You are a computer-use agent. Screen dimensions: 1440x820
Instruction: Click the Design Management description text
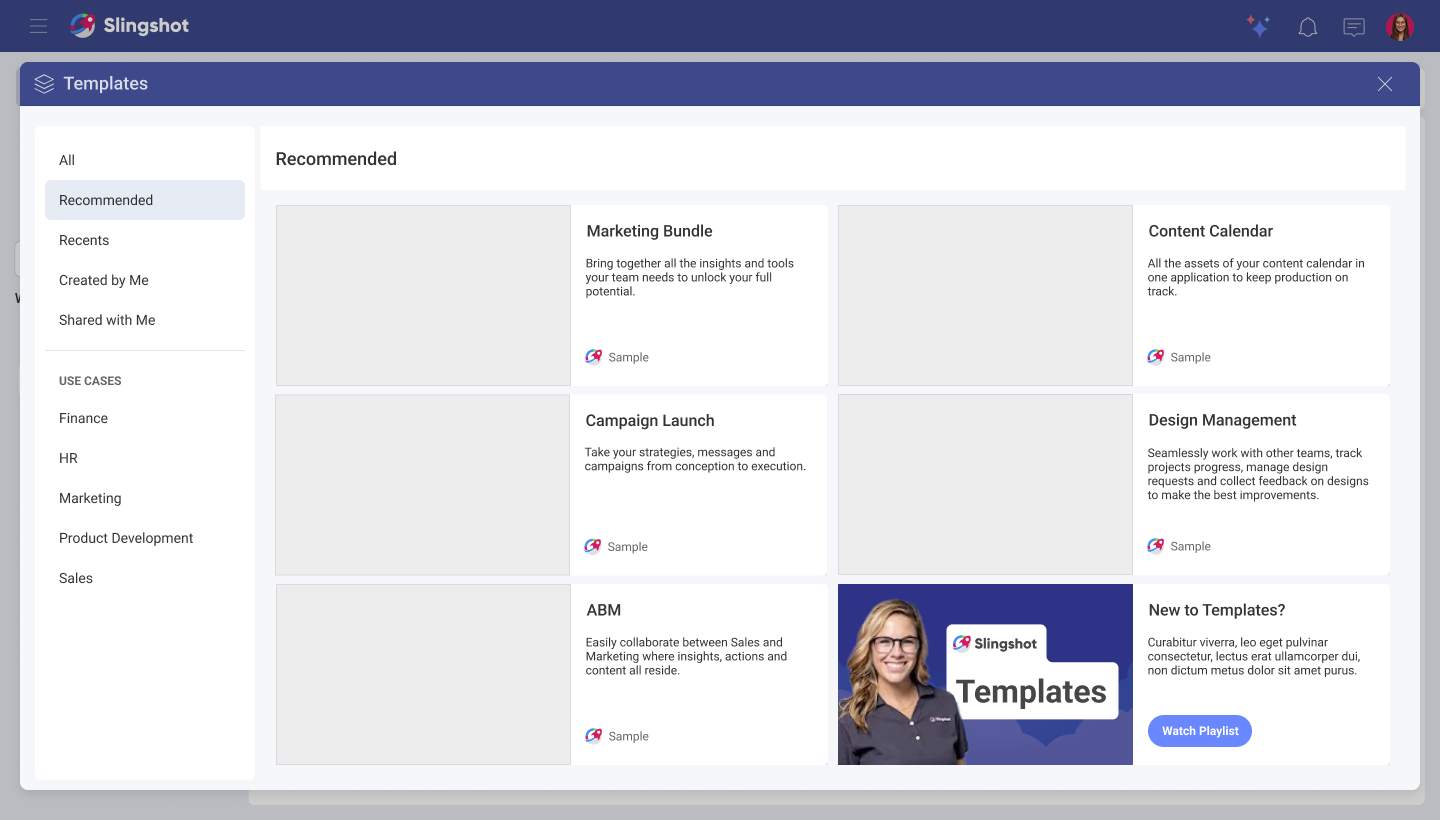click(x=1258, y=474)
